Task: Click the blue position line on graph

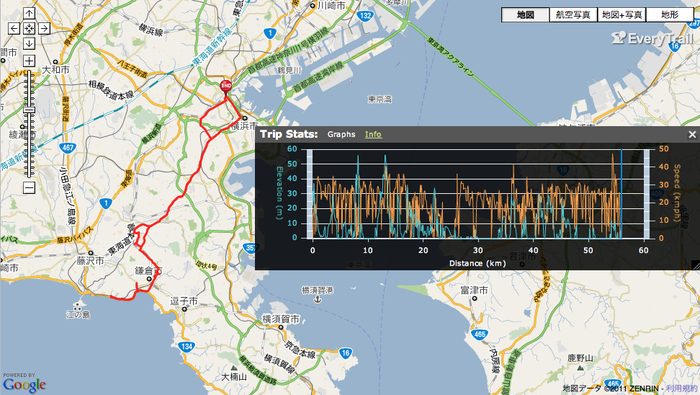Action: [x=621, y=194]
